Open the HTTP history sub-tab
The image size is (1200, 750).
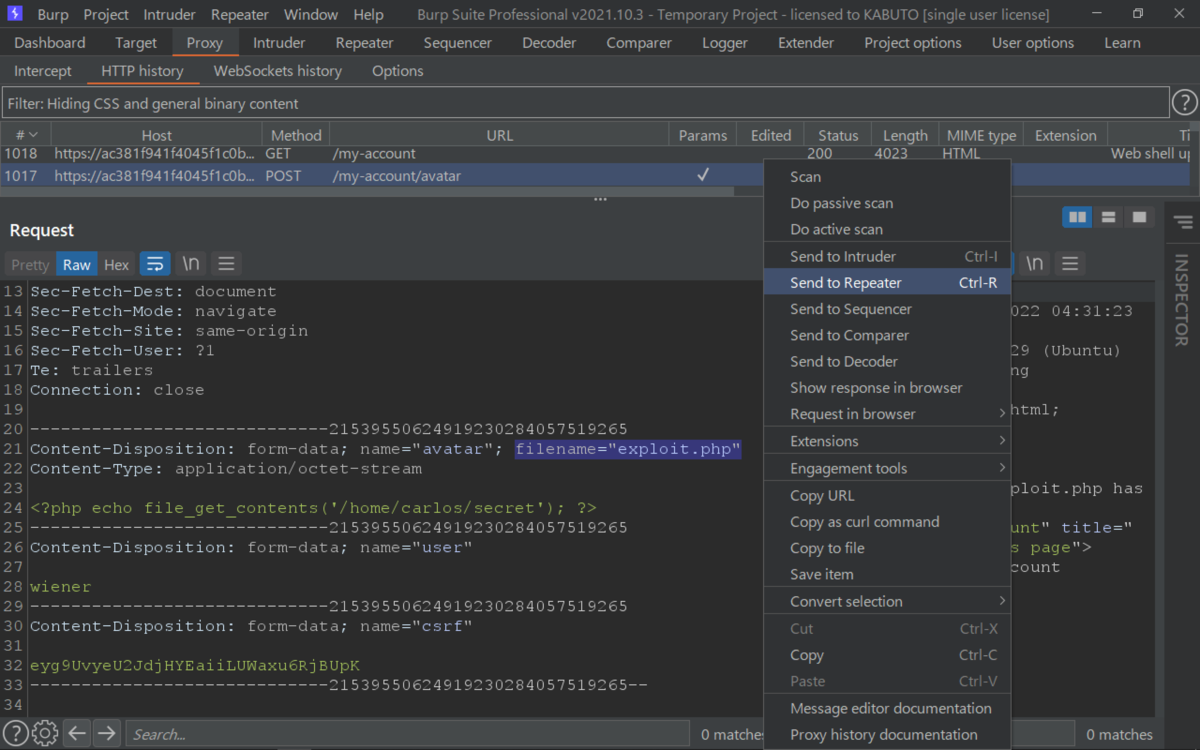[142, 71]
